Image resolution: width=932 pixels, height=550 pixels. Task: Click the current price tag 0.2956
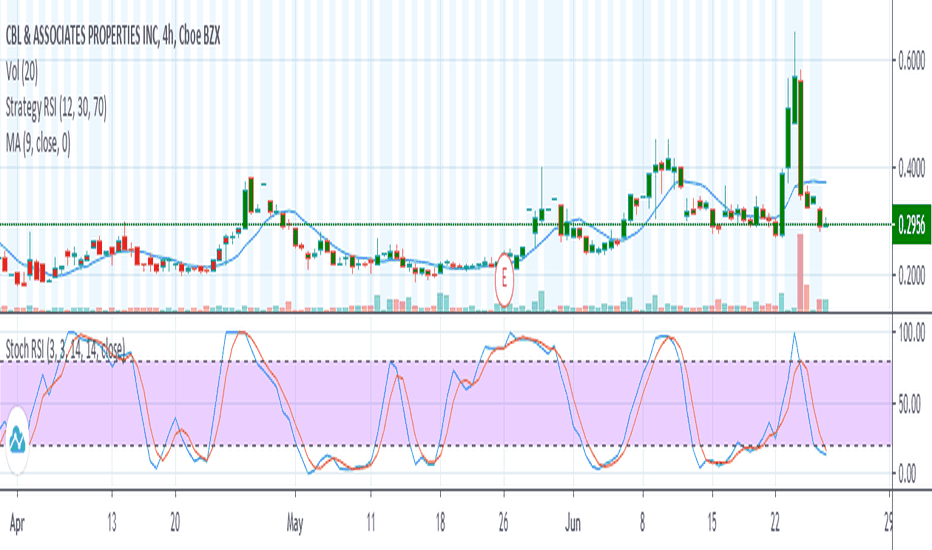pyautogui.click(x=911, y=225)
